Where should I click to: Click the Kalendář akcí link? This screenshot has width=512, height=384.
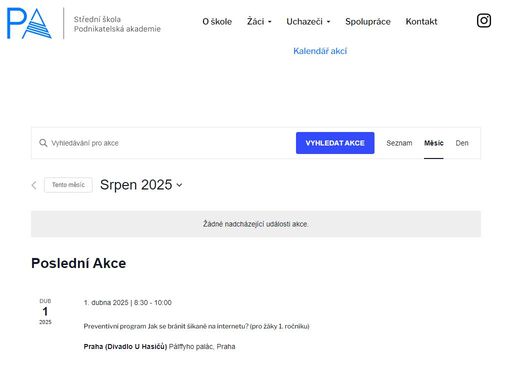[x=320, y=51]
